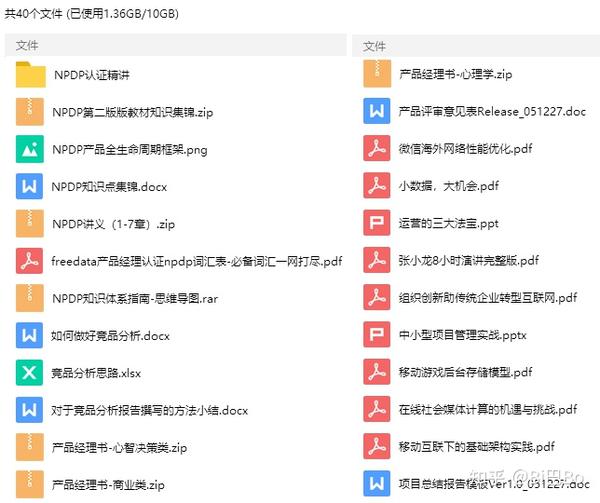This screenshot has height=503, width=600.
Task: Select file name 小数据，大机会.pdf
Action: click(448, 186)
